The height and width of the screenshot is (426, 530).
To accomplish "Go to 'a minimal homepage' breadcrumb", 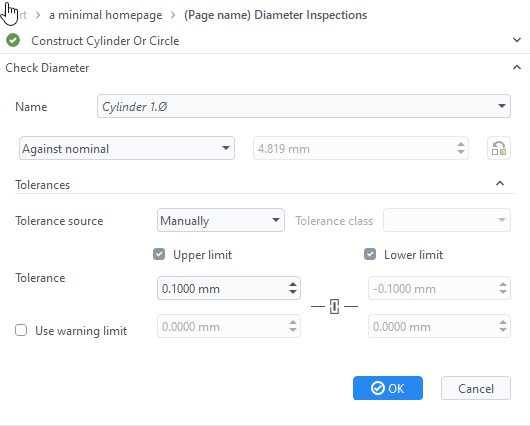I will point(105,15).
